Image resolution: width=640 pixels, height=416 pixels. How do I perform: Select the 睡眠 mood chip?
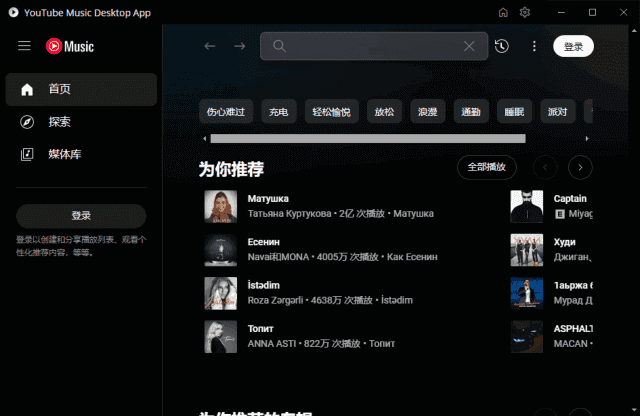coord(514,111)
